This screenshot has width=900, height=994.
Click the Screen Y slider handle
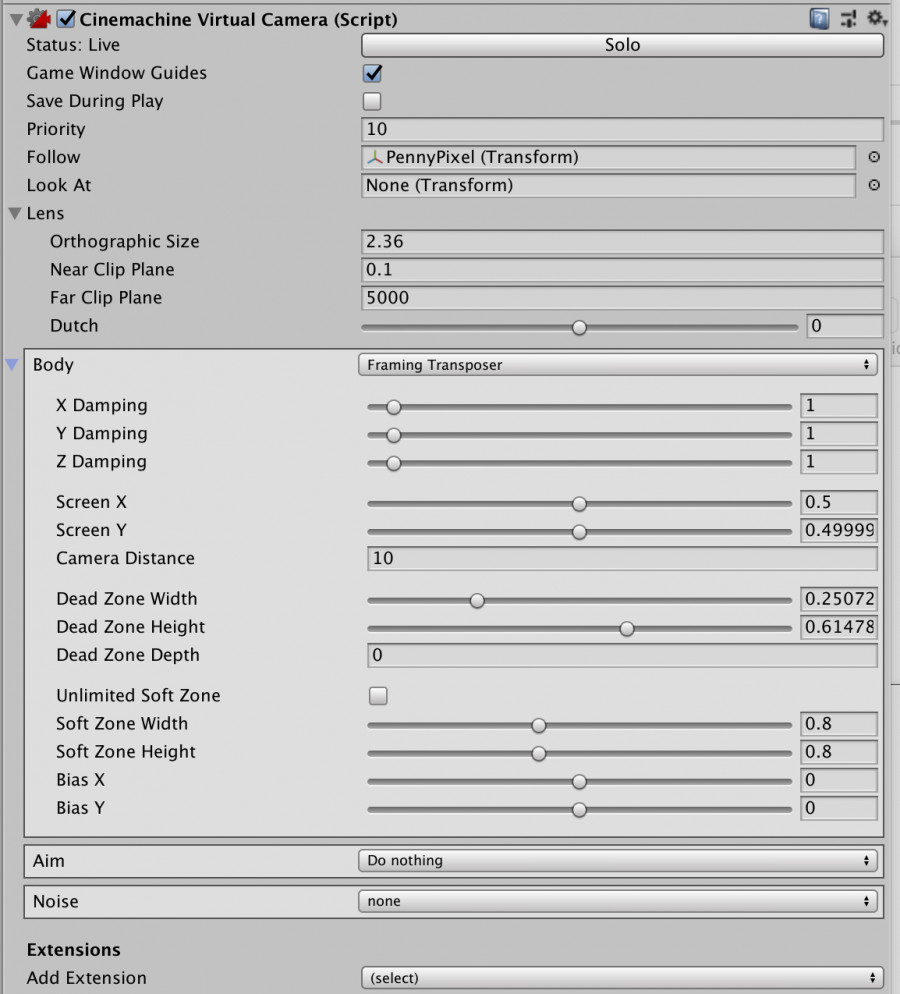coord(579,531)
